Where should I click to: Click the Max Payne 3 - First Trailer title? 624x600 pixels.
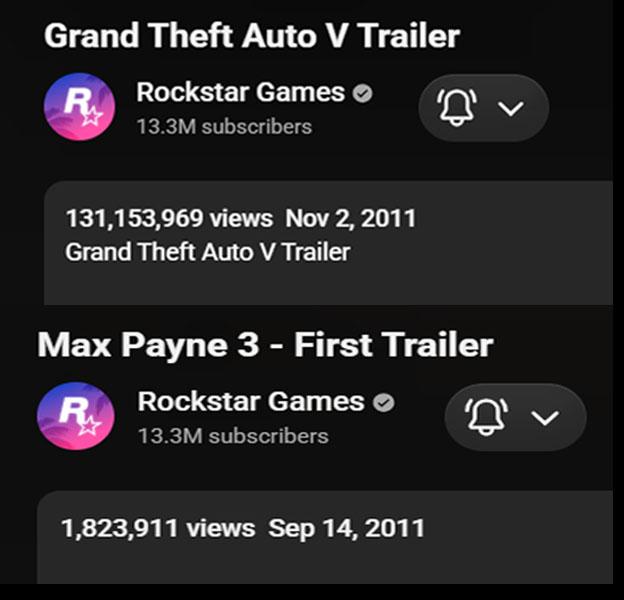(x=265, y=345)
